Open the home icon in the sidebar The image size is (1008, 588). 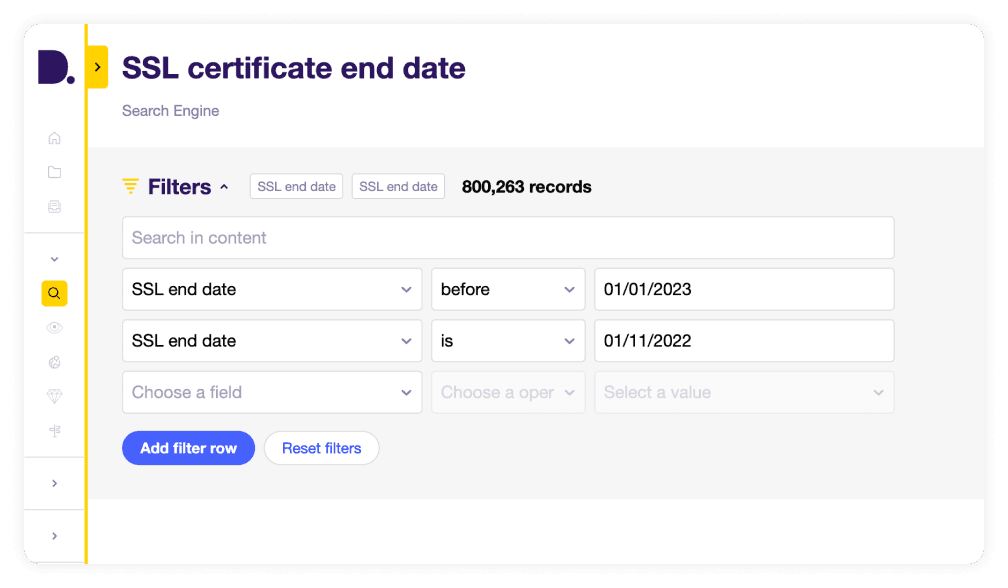point(55,138)
